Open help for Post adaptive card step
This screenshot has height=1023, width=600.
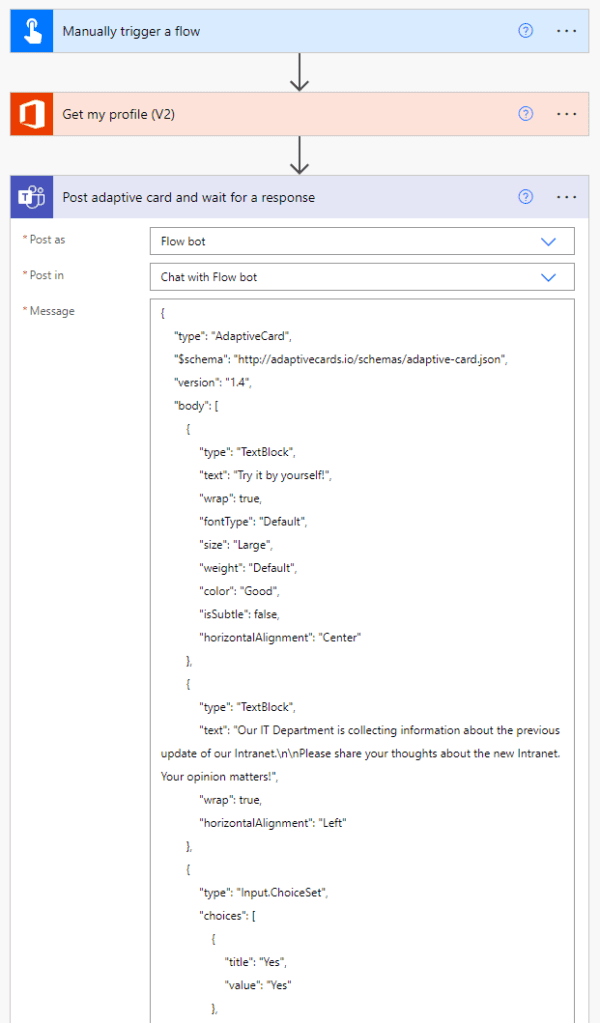point(526,197)
